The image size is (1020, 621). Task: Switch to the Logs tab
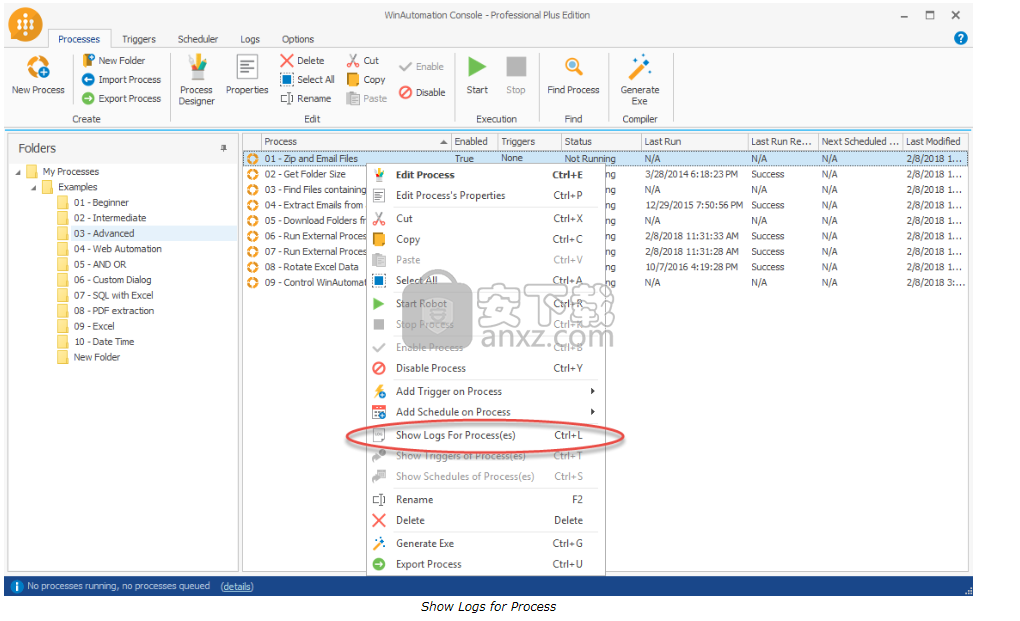pos(250,39)
